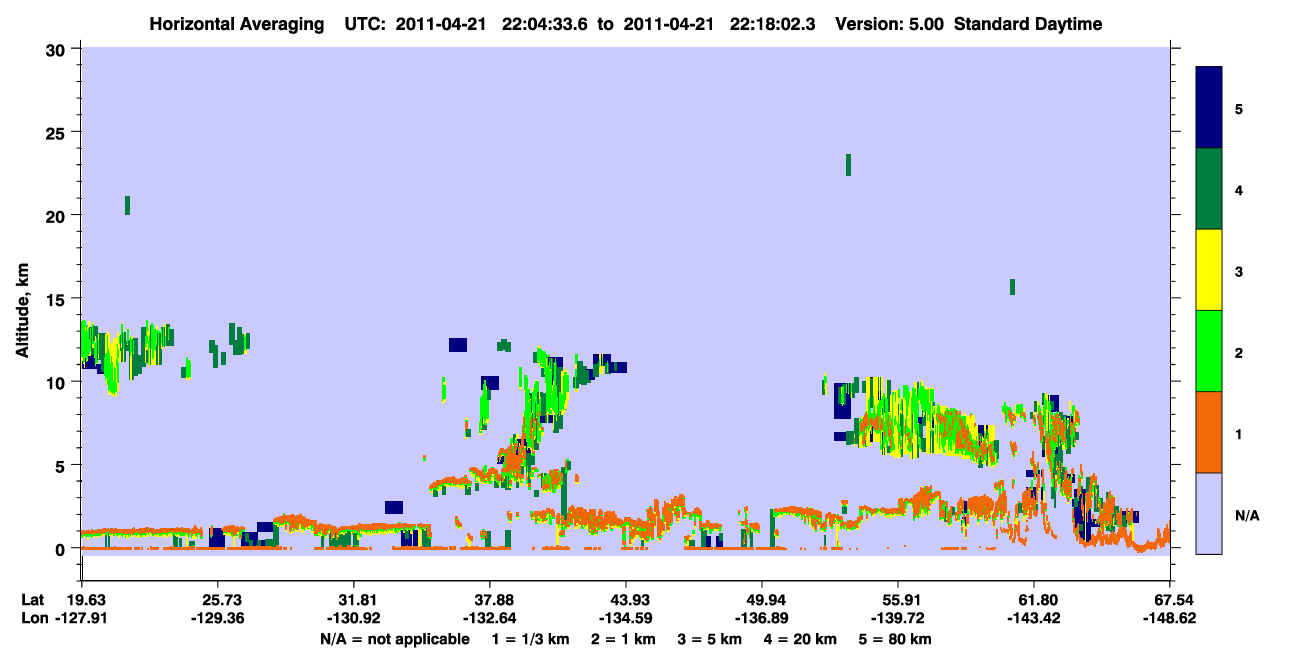Image resolution: width=1300 pixels, height=667 pixels.
Task: Click longitude value -130.92
Action: pyautogui.click(x=353, y=618)
